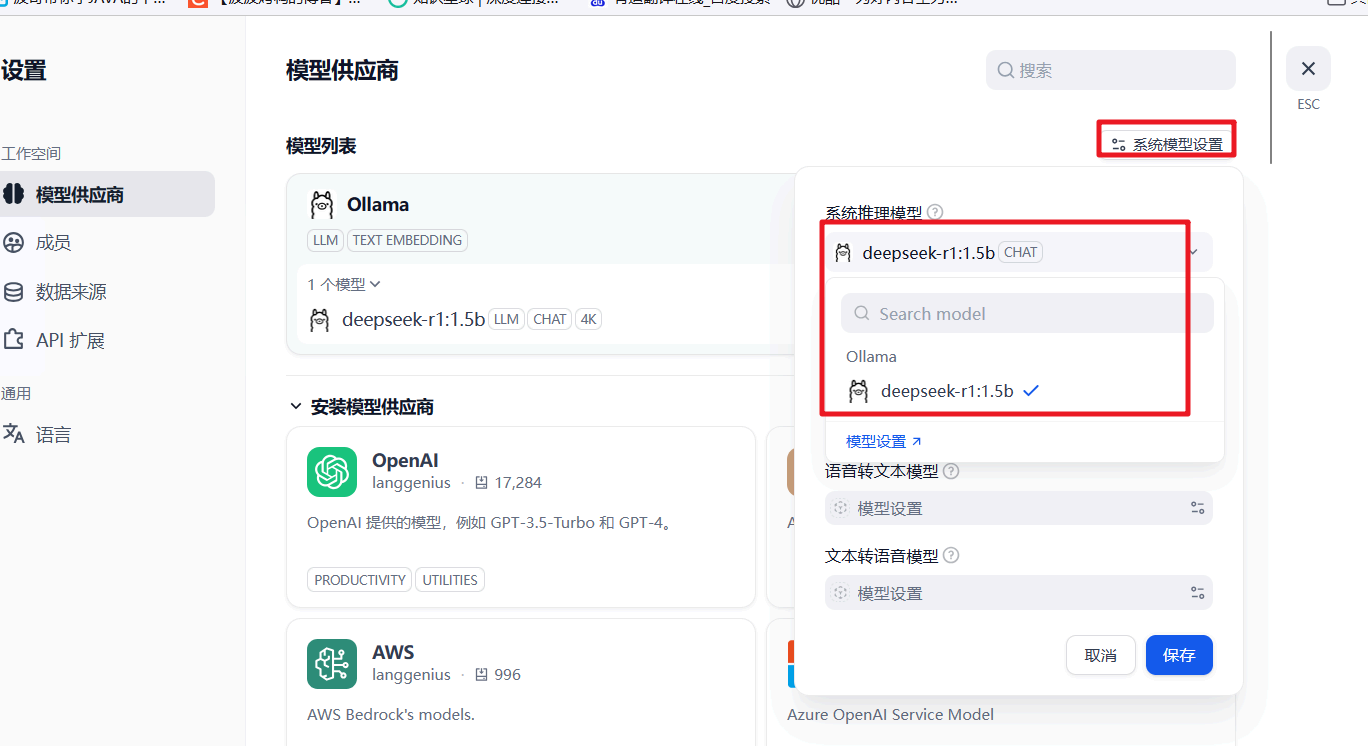Image resolution: width=1368 pixels, height=746 pixels.
Task: Click help icon next to 文本转语音模型
Action: tap(951, 555)
